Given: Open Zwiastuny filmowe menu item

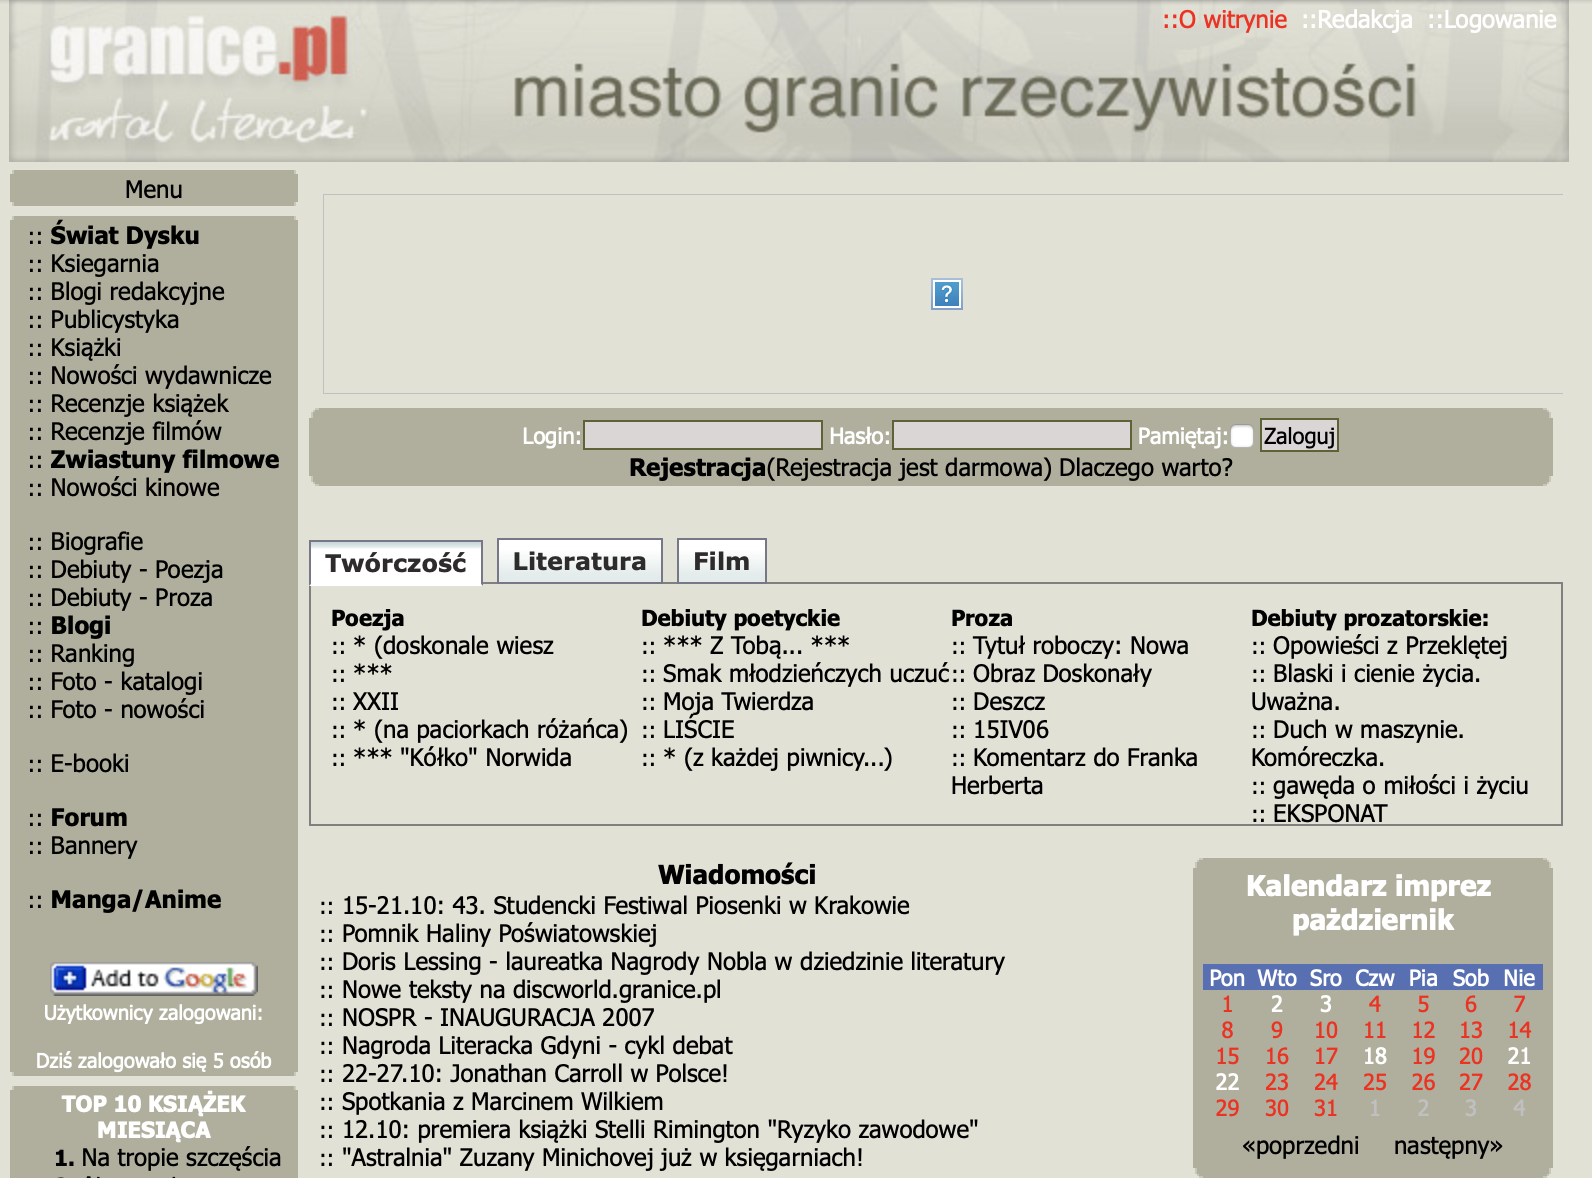Looking at the screenshot, I should click(165, 460).
